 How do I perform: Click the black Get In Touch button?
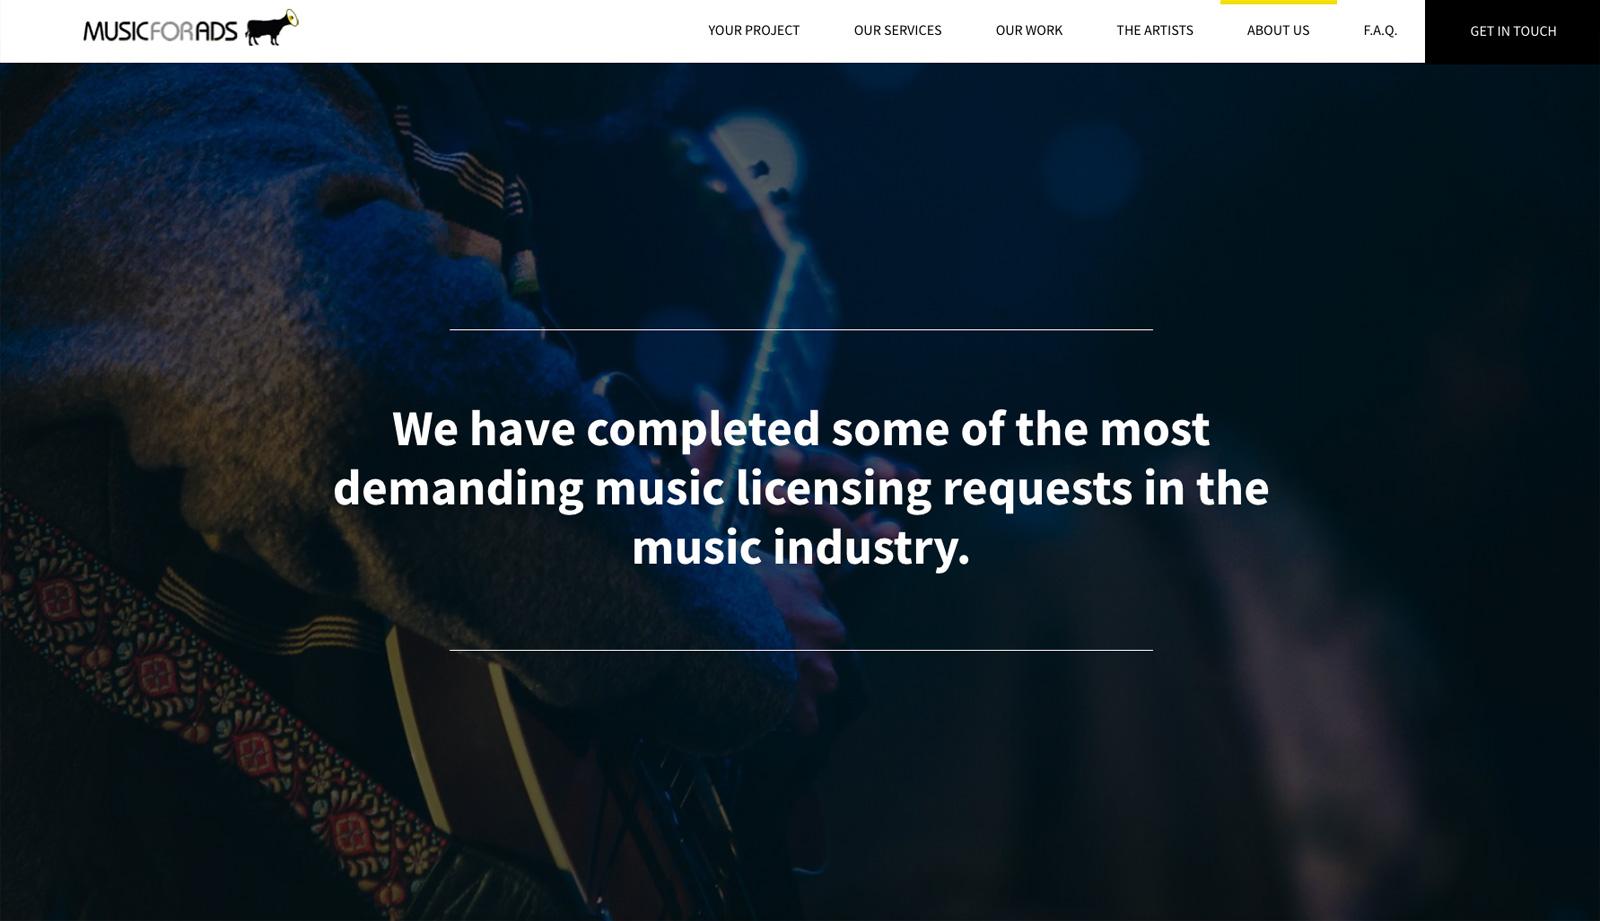tap(1512, 31)
